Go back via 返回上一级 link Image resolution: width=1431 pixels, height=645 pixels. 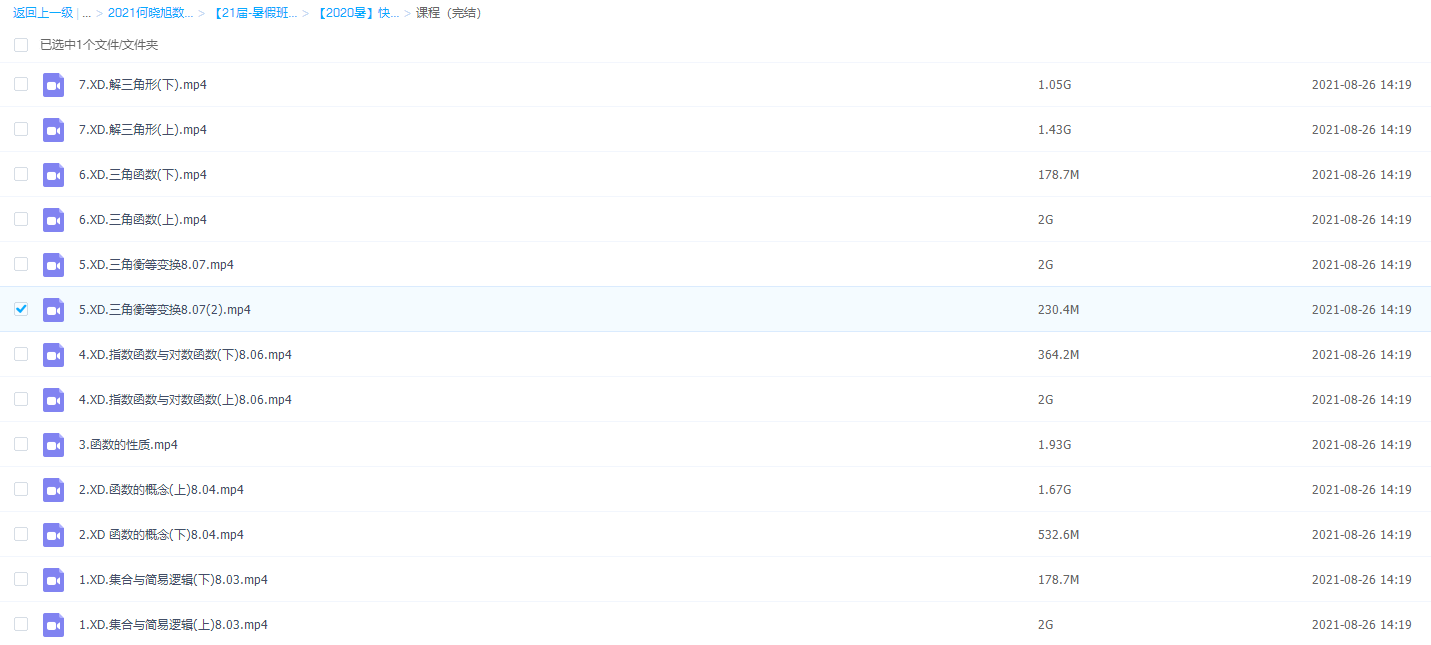(x=42, y=13)
